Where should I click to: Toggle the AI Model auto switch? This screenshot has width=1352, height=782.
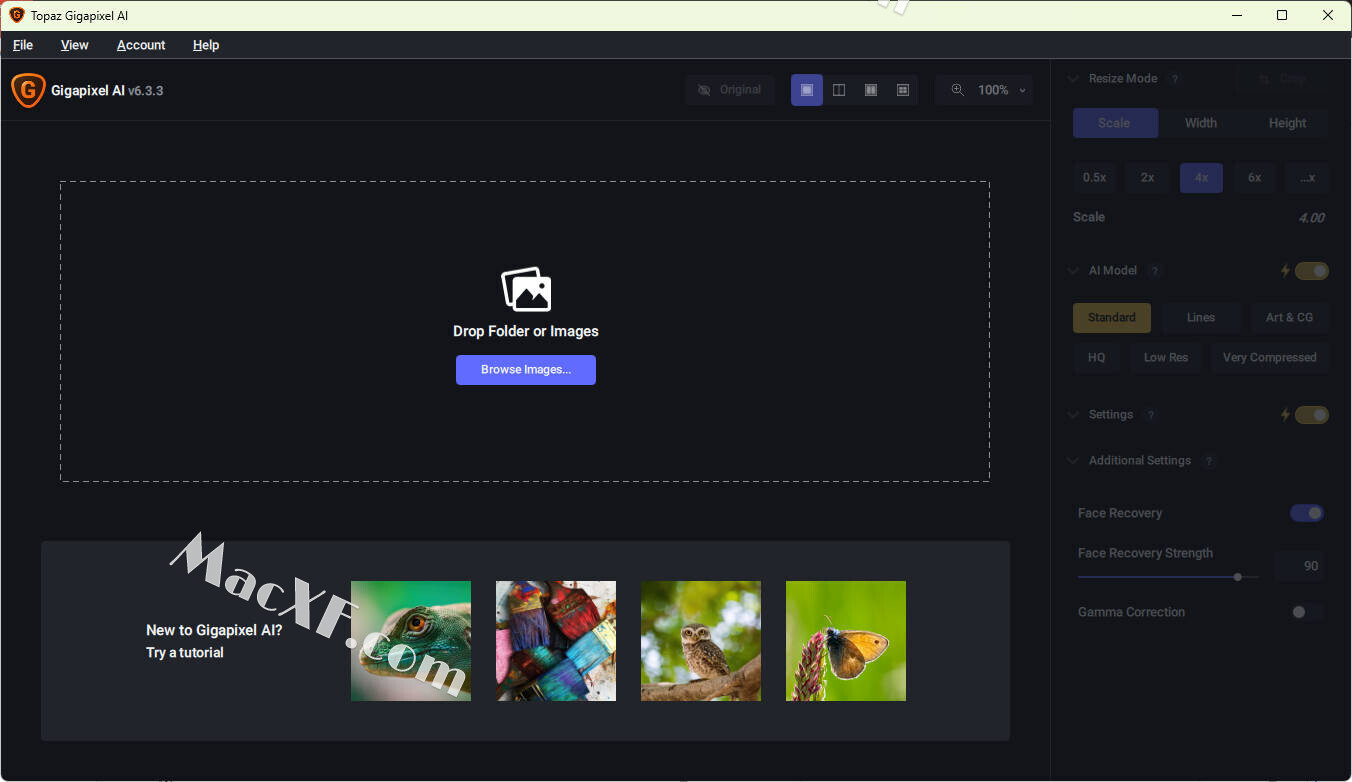pos(1312,271)
